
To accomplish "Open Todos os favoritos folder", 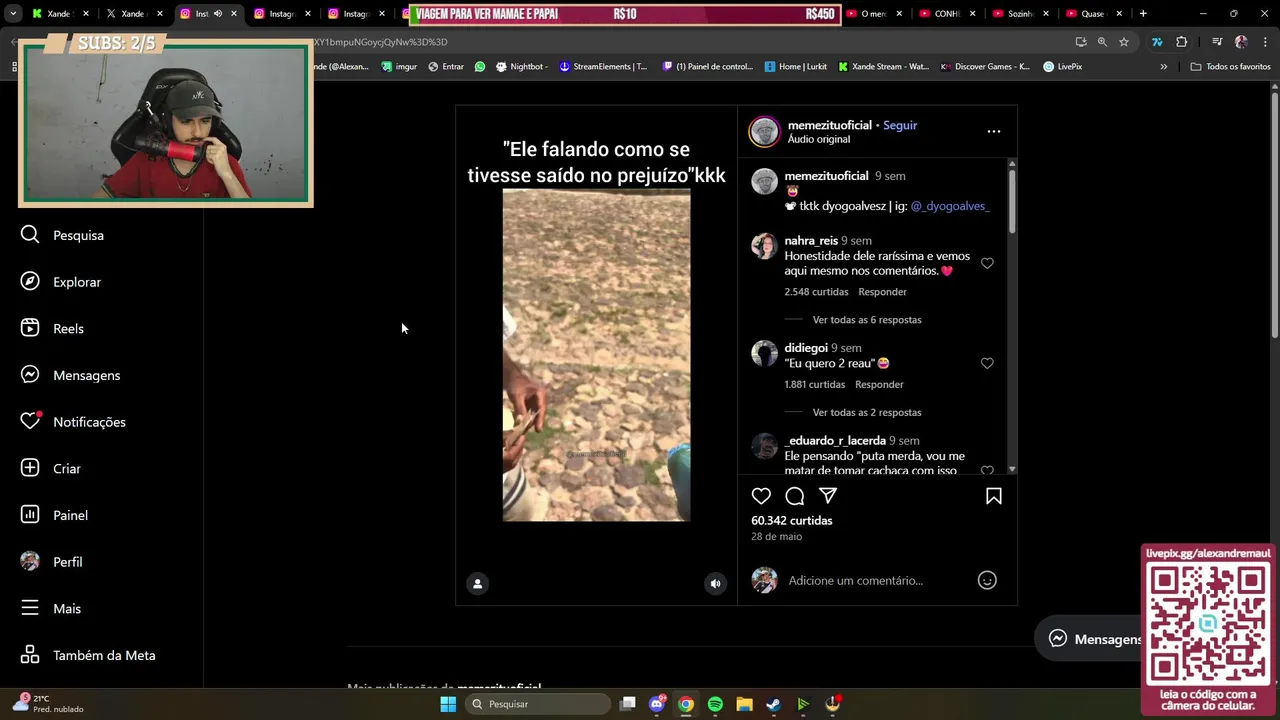I will click(1230, 67).
